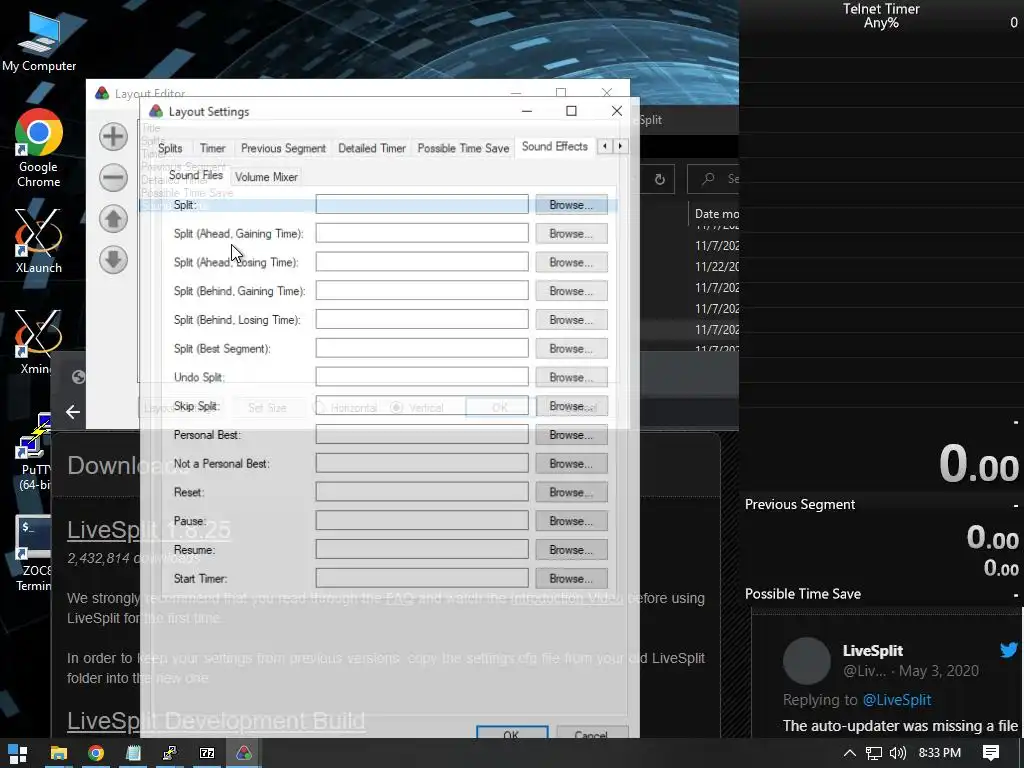This screenshot has height=768, width=1024.
Task: Click the Split sound file path field
Action: [x=422, y=204]
